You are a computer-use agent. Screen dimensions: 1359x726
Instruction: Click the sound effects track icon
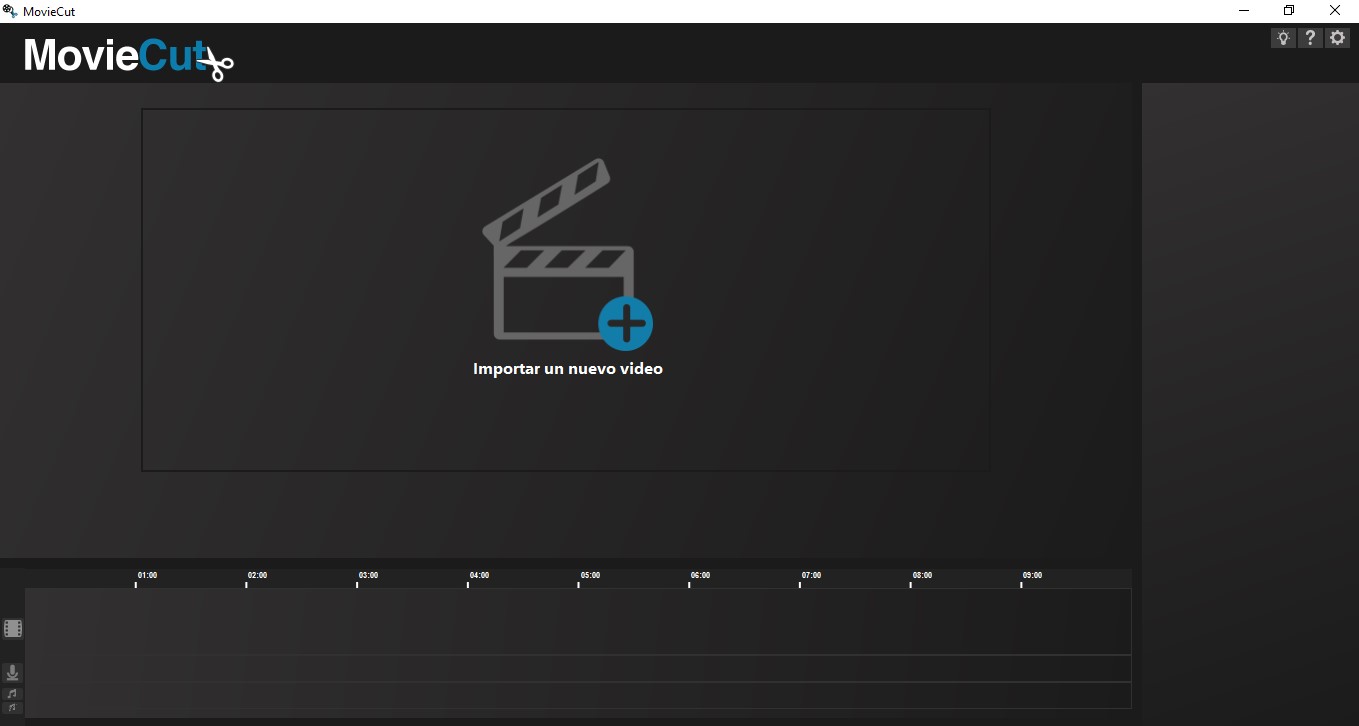click(12, 706)
